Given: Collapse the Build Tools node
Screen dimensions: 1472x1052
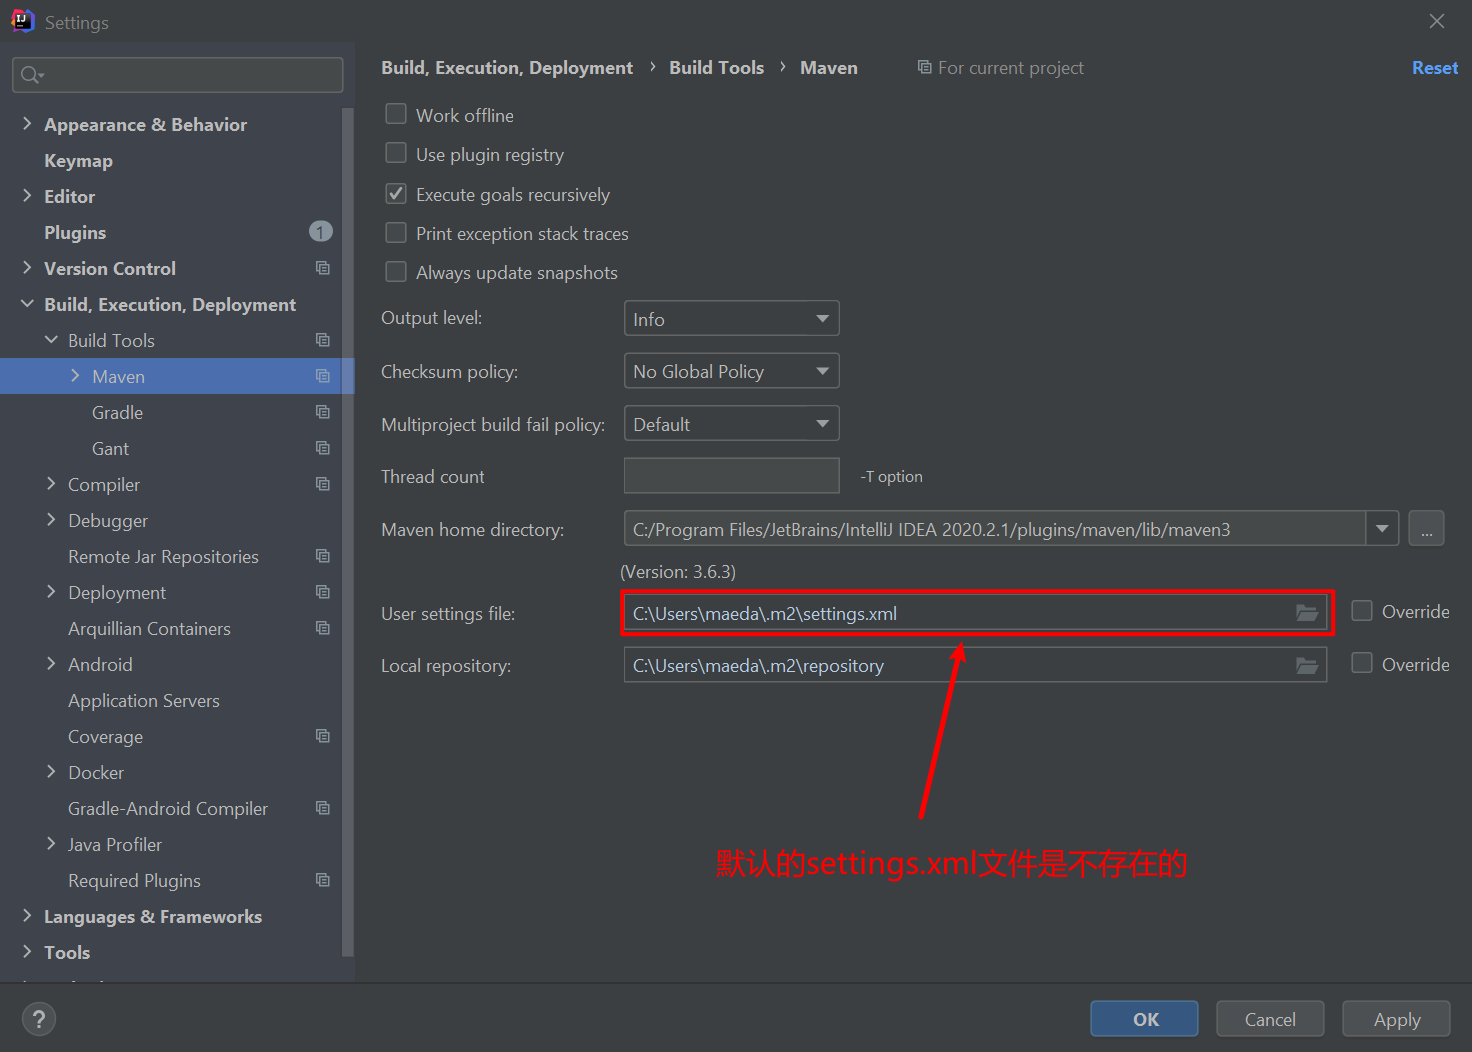Looking at the screenshot, I should (51, 339).
